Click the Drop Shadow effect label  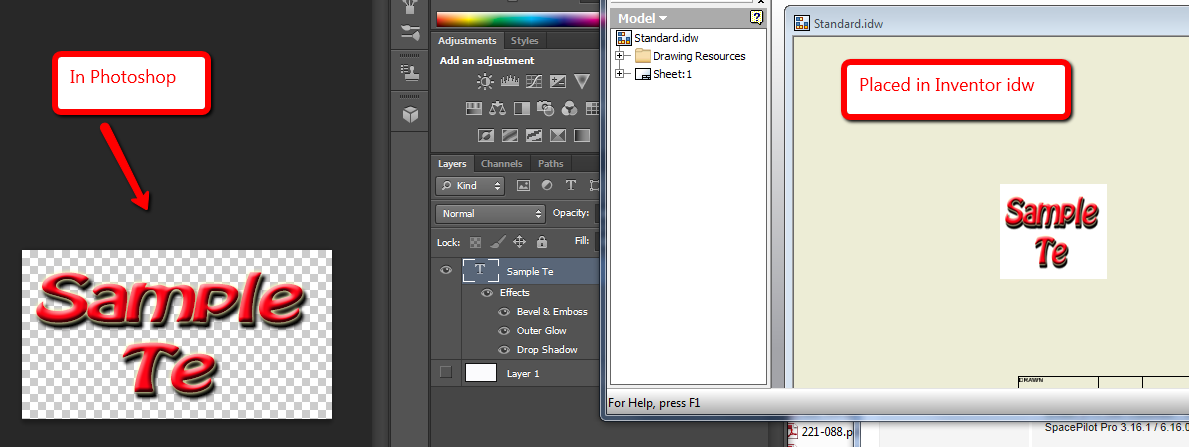tap(547, 350)
